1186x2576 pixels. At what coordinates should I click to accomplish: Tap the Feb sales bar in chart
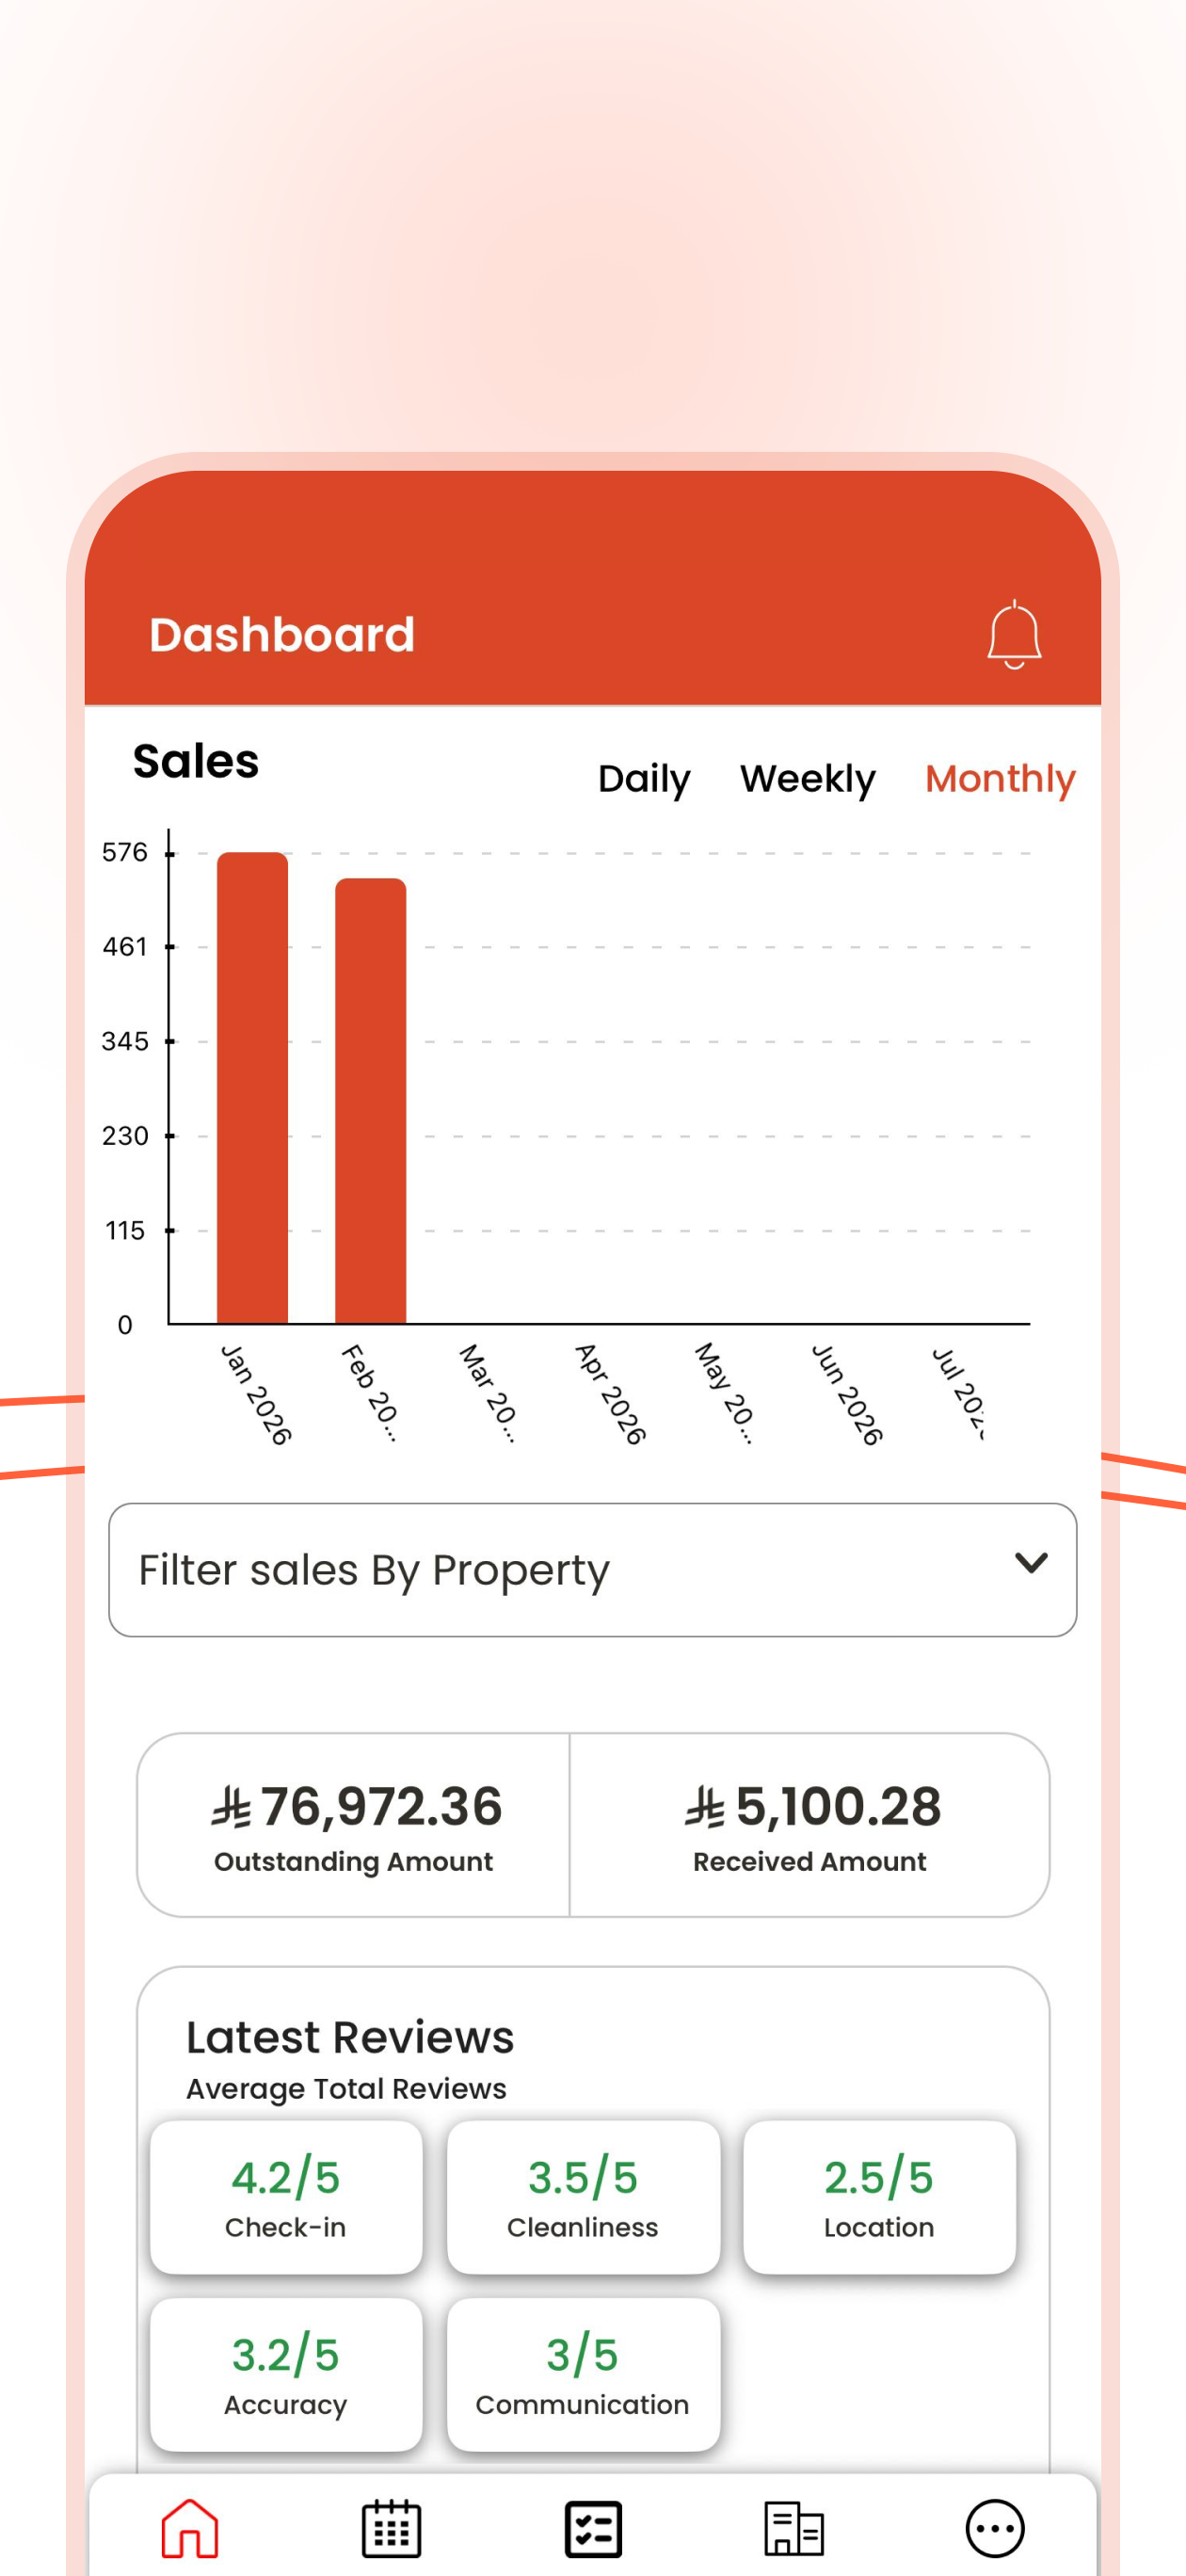370,1101
